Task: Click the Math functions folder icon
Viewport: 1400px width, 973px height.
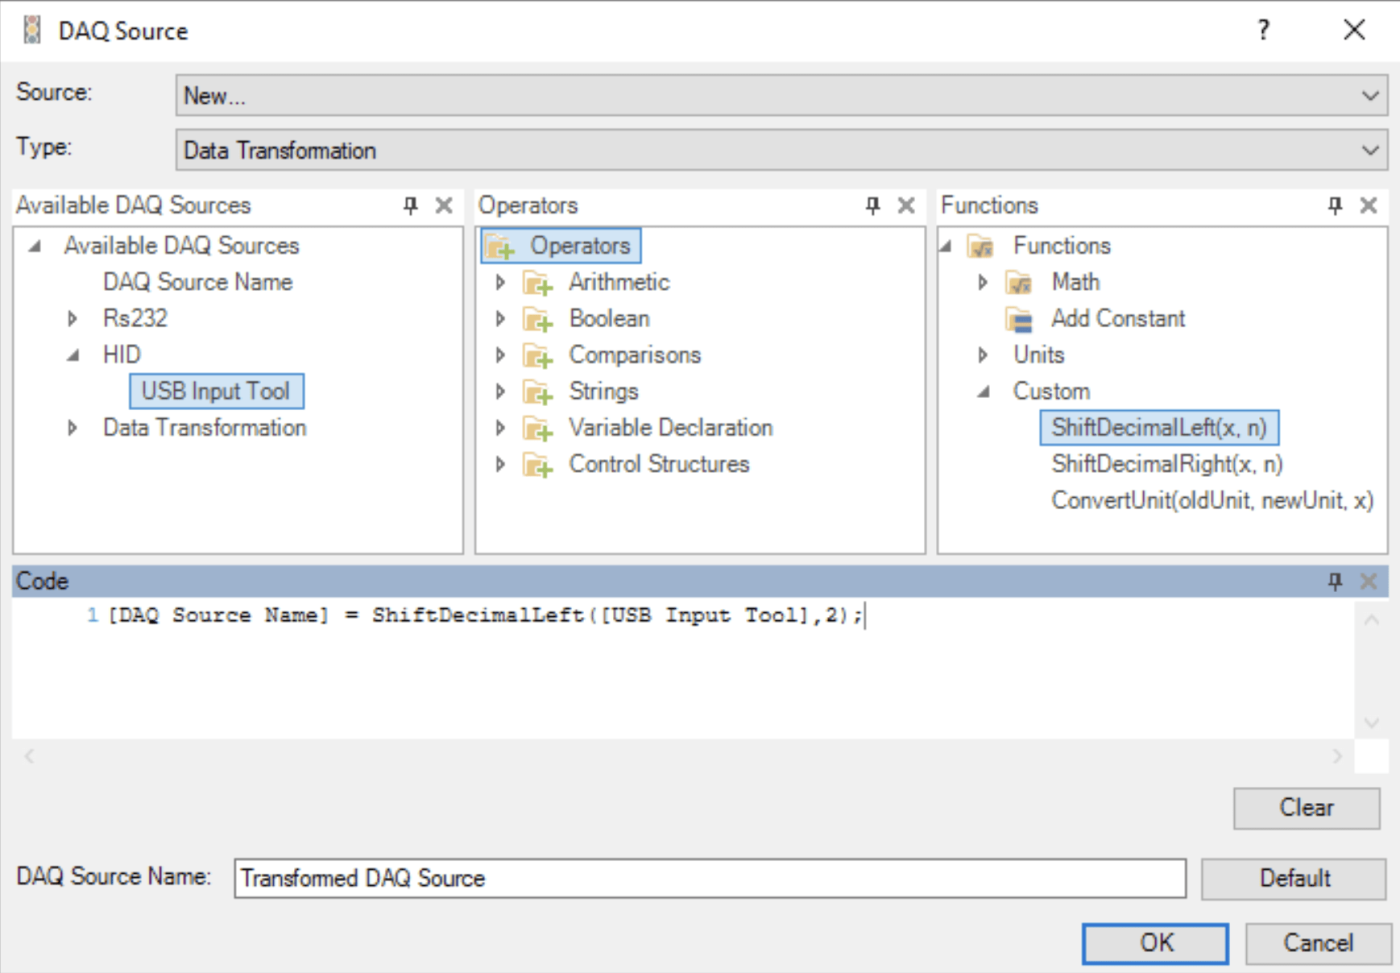Action: tap(1019, 284)
